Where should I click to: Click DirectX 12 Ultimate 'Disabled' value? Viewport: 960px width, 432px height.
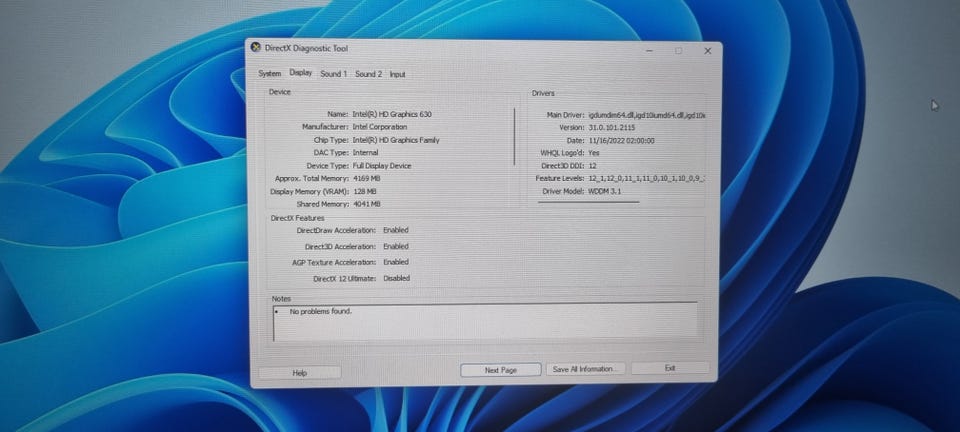click(396, 278)
